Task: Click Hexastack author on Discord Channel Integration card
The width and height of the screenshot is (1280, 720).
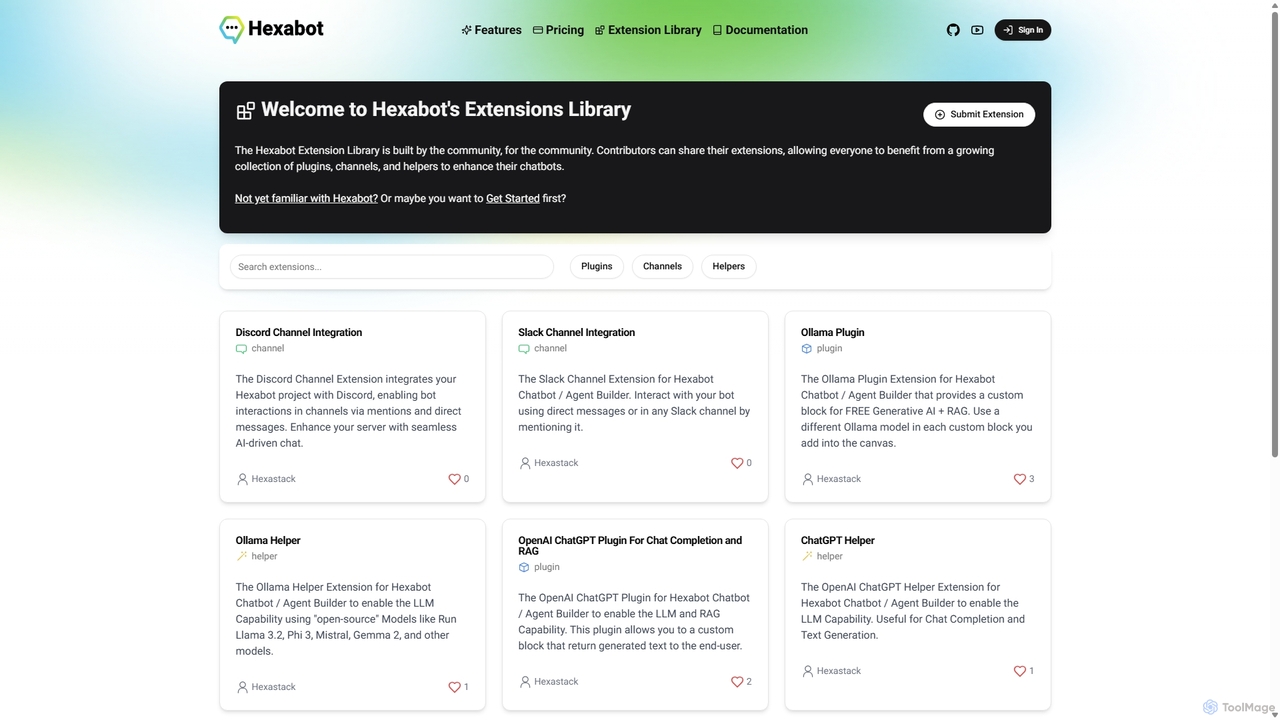Action: click(274, 479)
